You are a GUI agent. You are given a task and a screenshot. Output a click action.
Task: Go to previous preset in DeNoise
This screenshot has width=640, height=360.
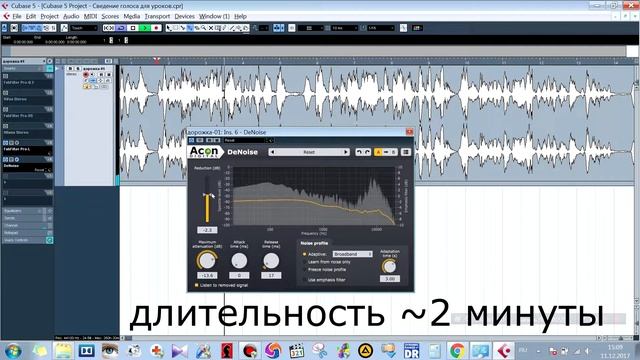click(x=272, y=152)
